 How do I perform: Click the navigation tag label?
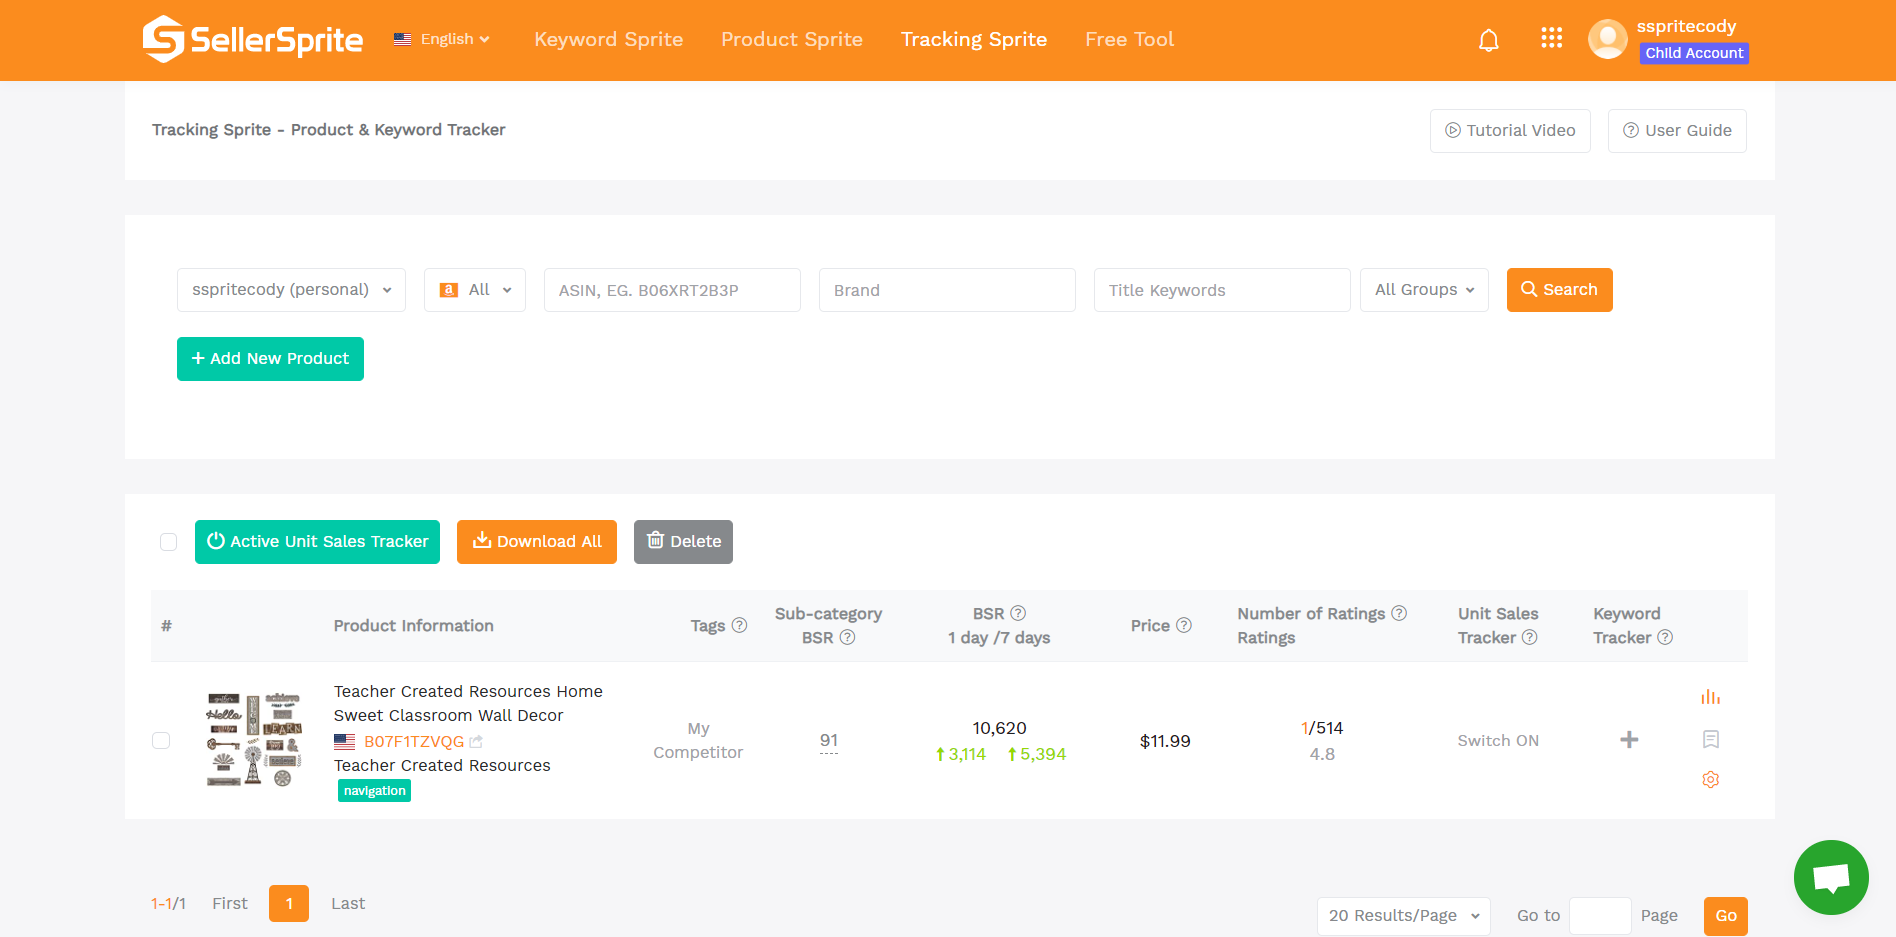pyautogui.click(x=375, y=791)
